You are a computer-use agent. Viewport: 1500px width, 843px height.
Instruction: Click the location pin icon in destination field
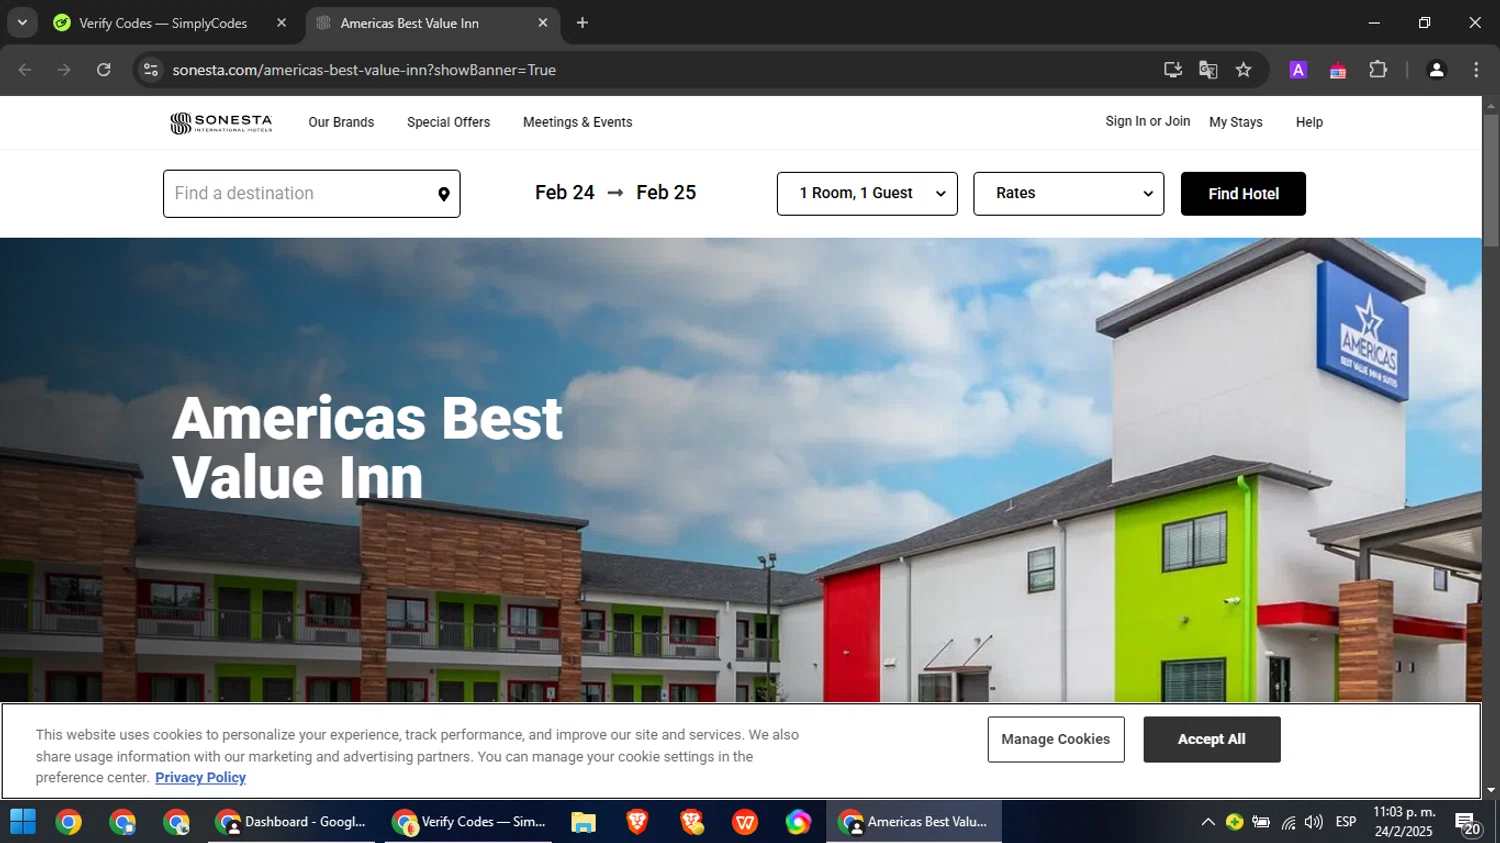pos(444,194)
